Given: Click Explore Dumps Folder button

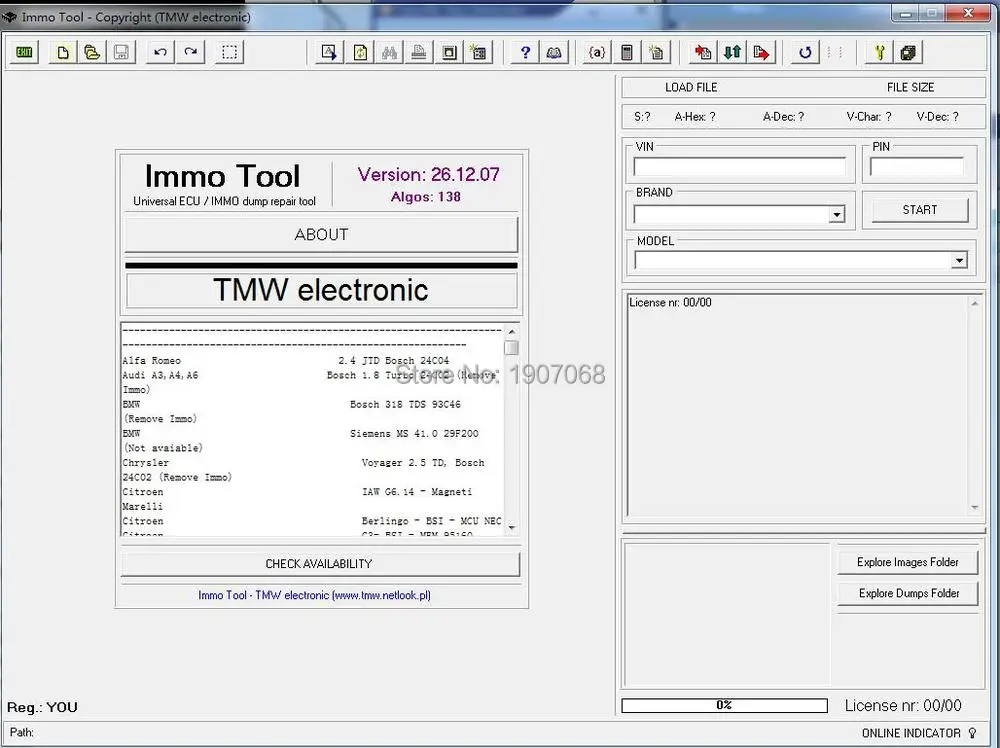Looking at the screenshot, I should point(908,593).
